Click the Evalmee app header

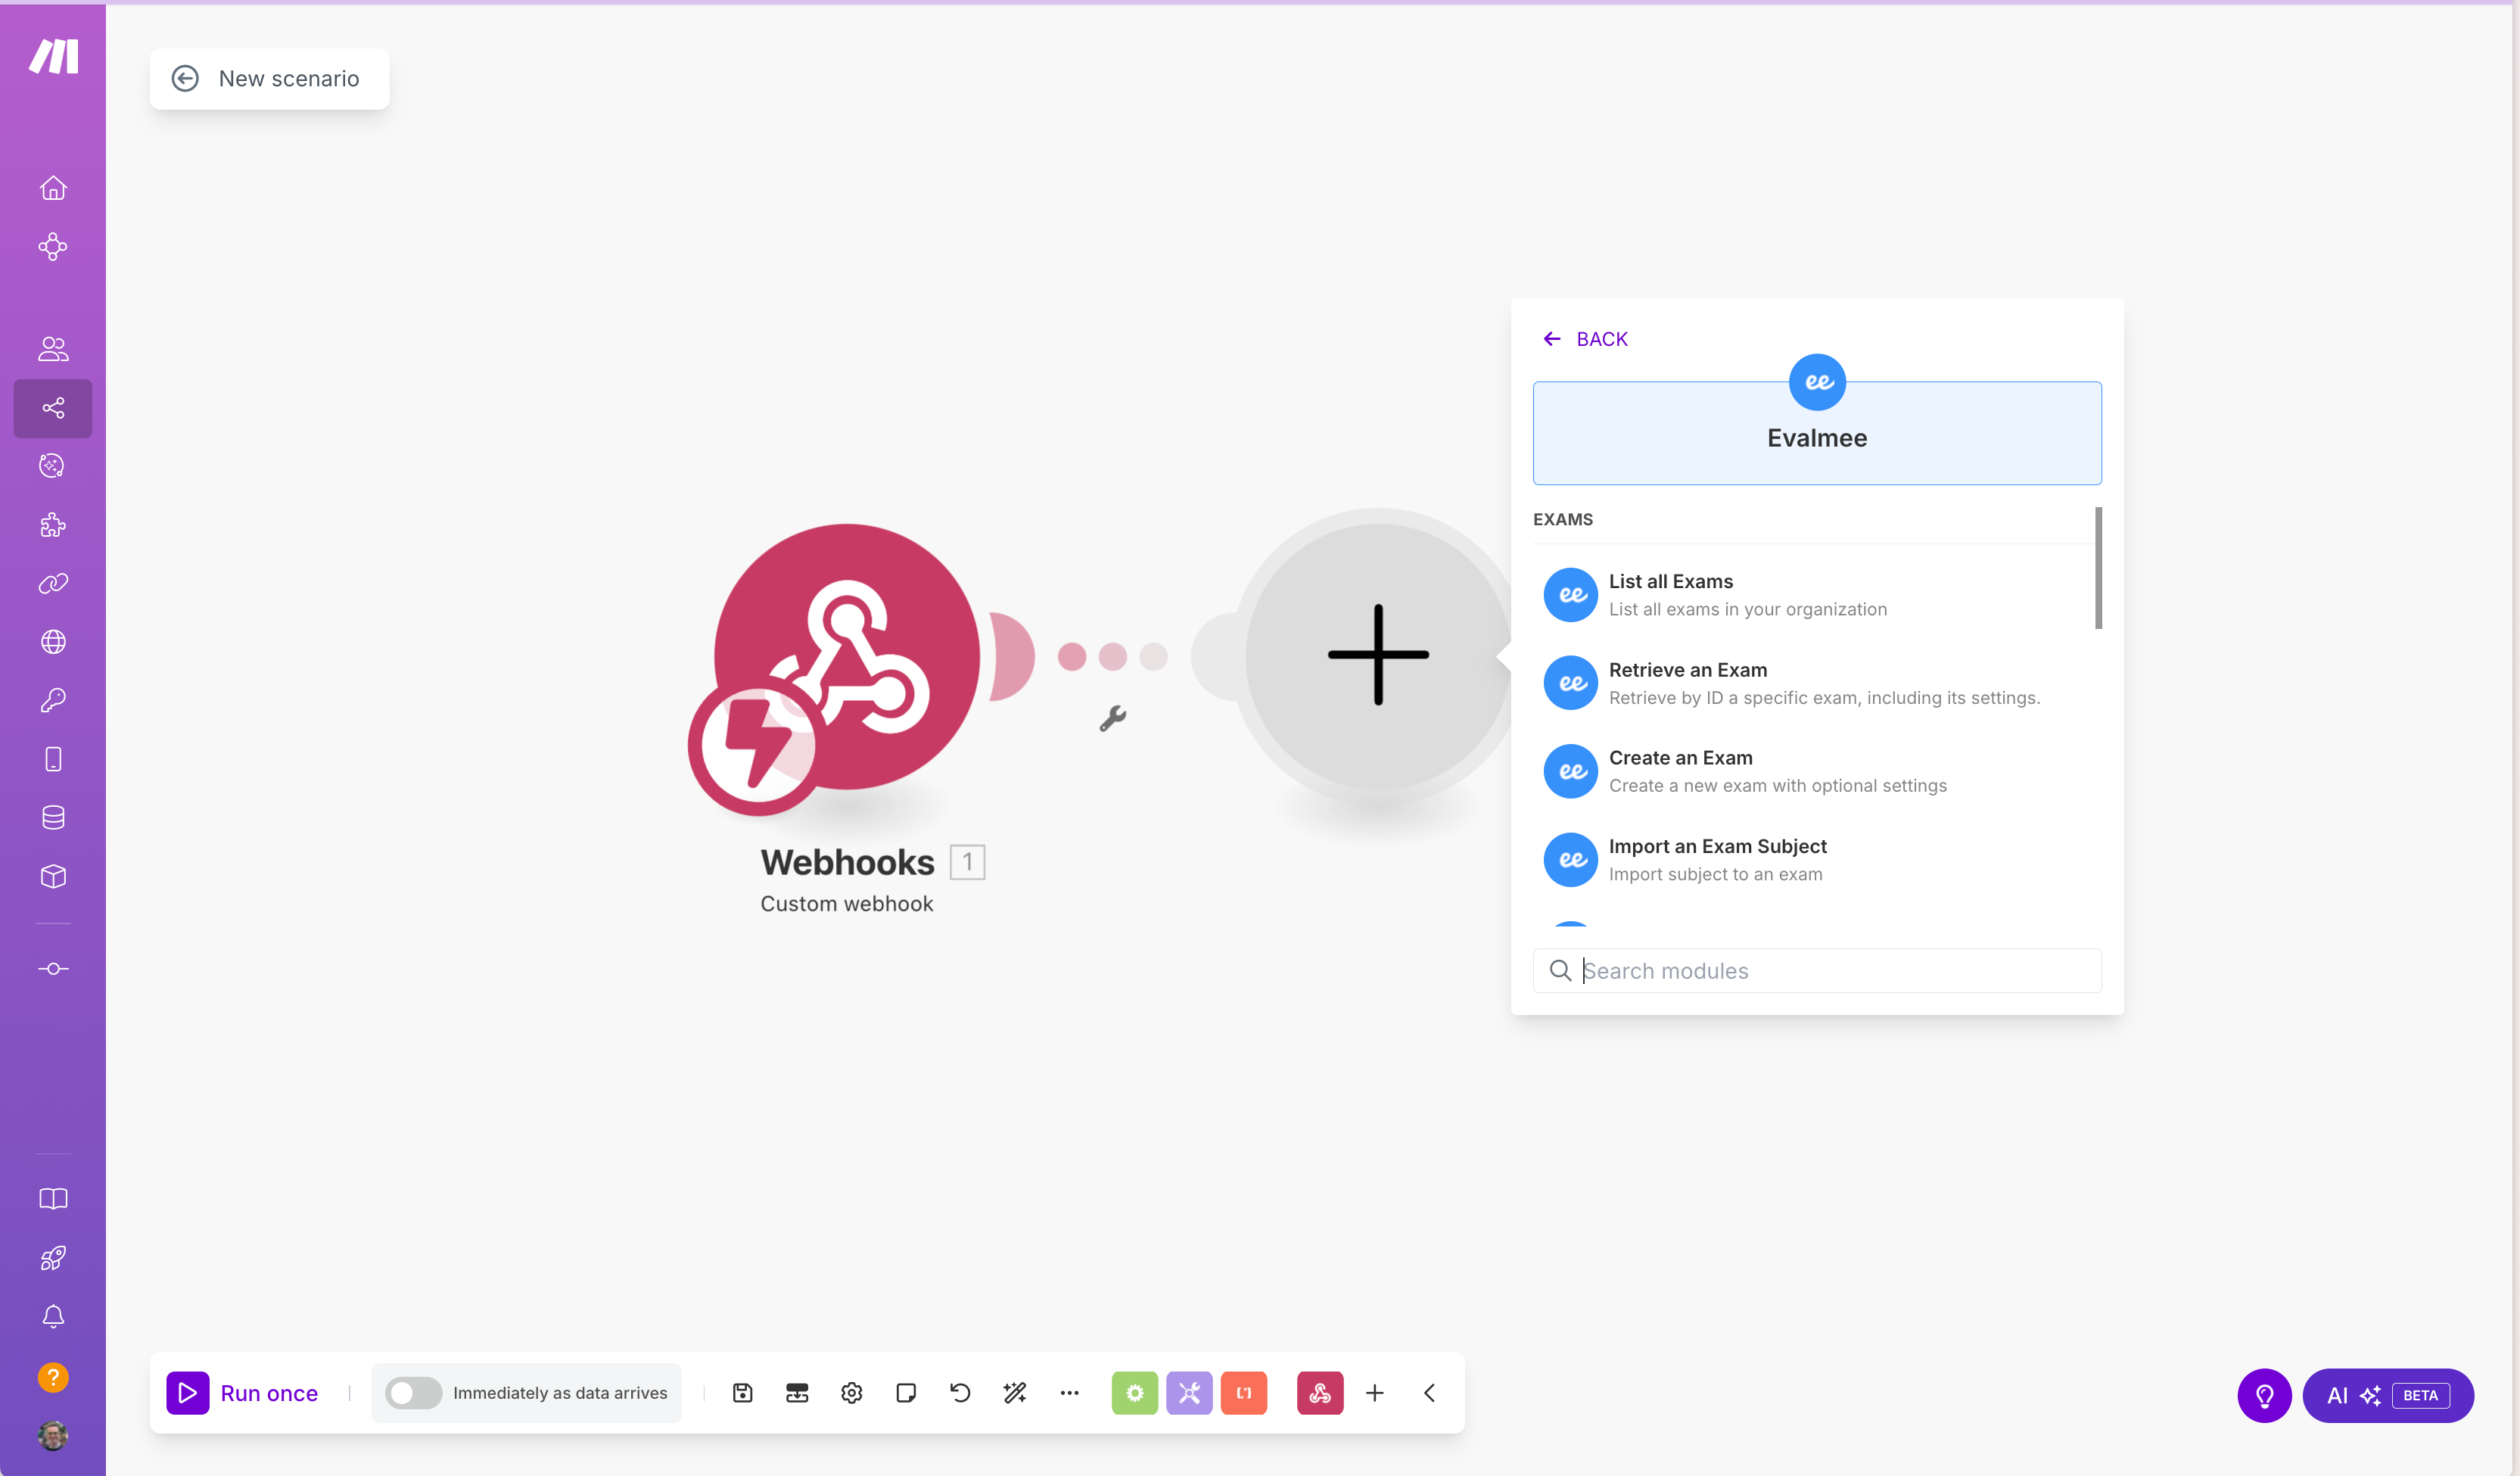(1817, 432)
